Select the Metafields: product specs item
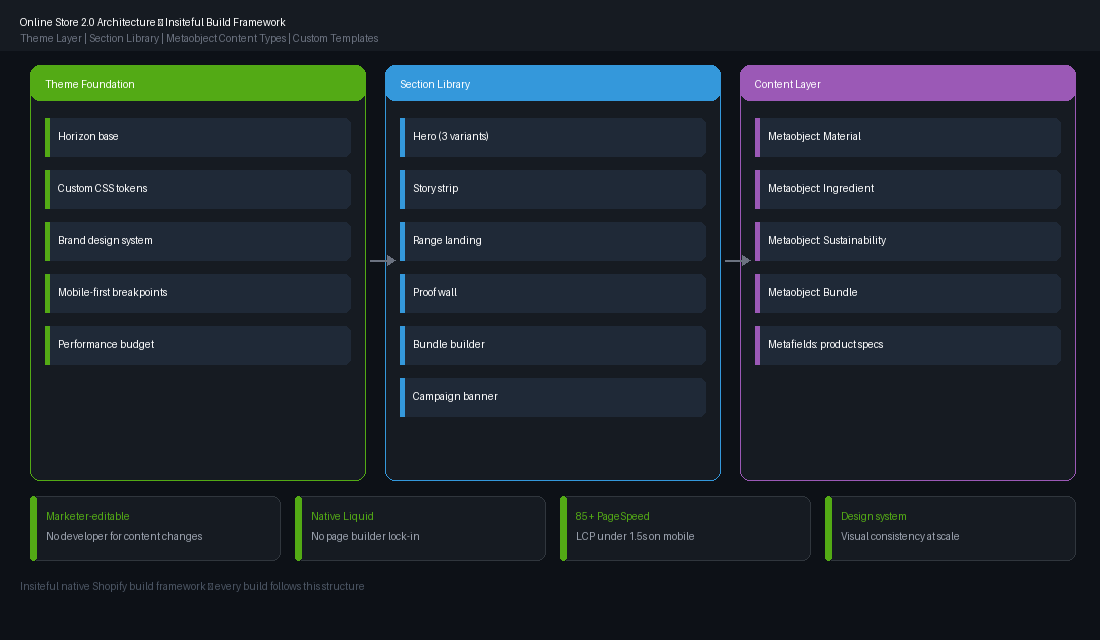 tap(908, 345)
